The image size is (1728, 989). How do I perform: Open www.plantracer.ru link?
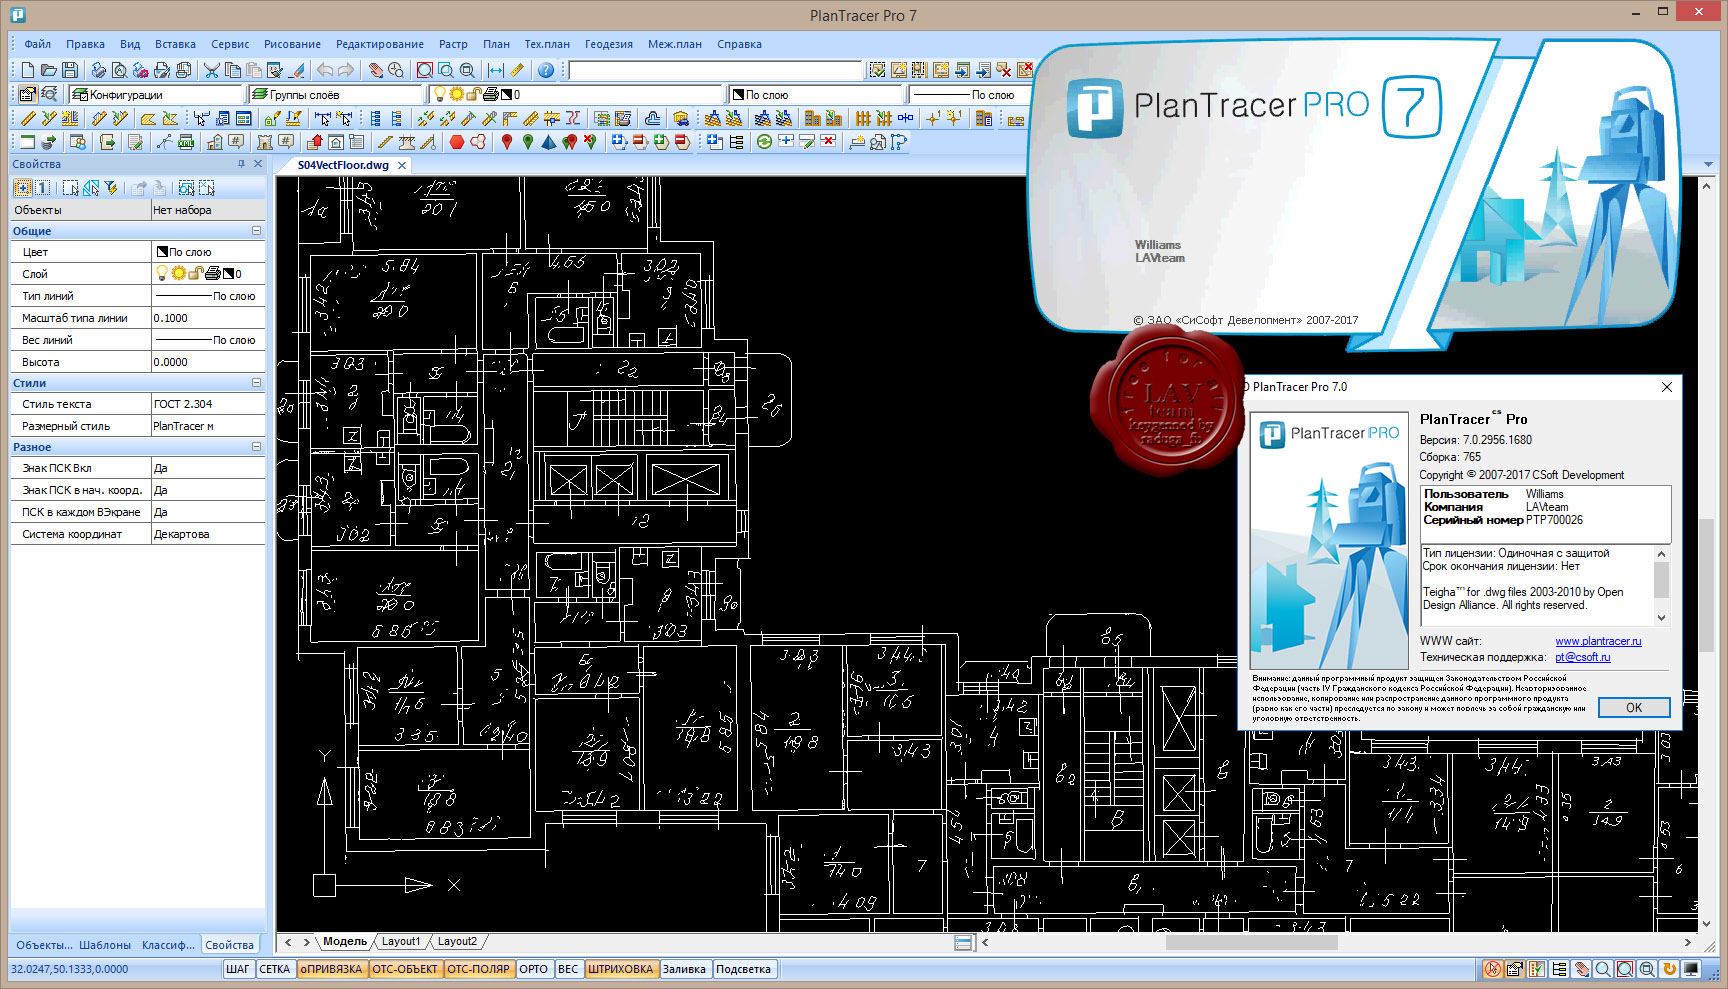(1598, 641)
